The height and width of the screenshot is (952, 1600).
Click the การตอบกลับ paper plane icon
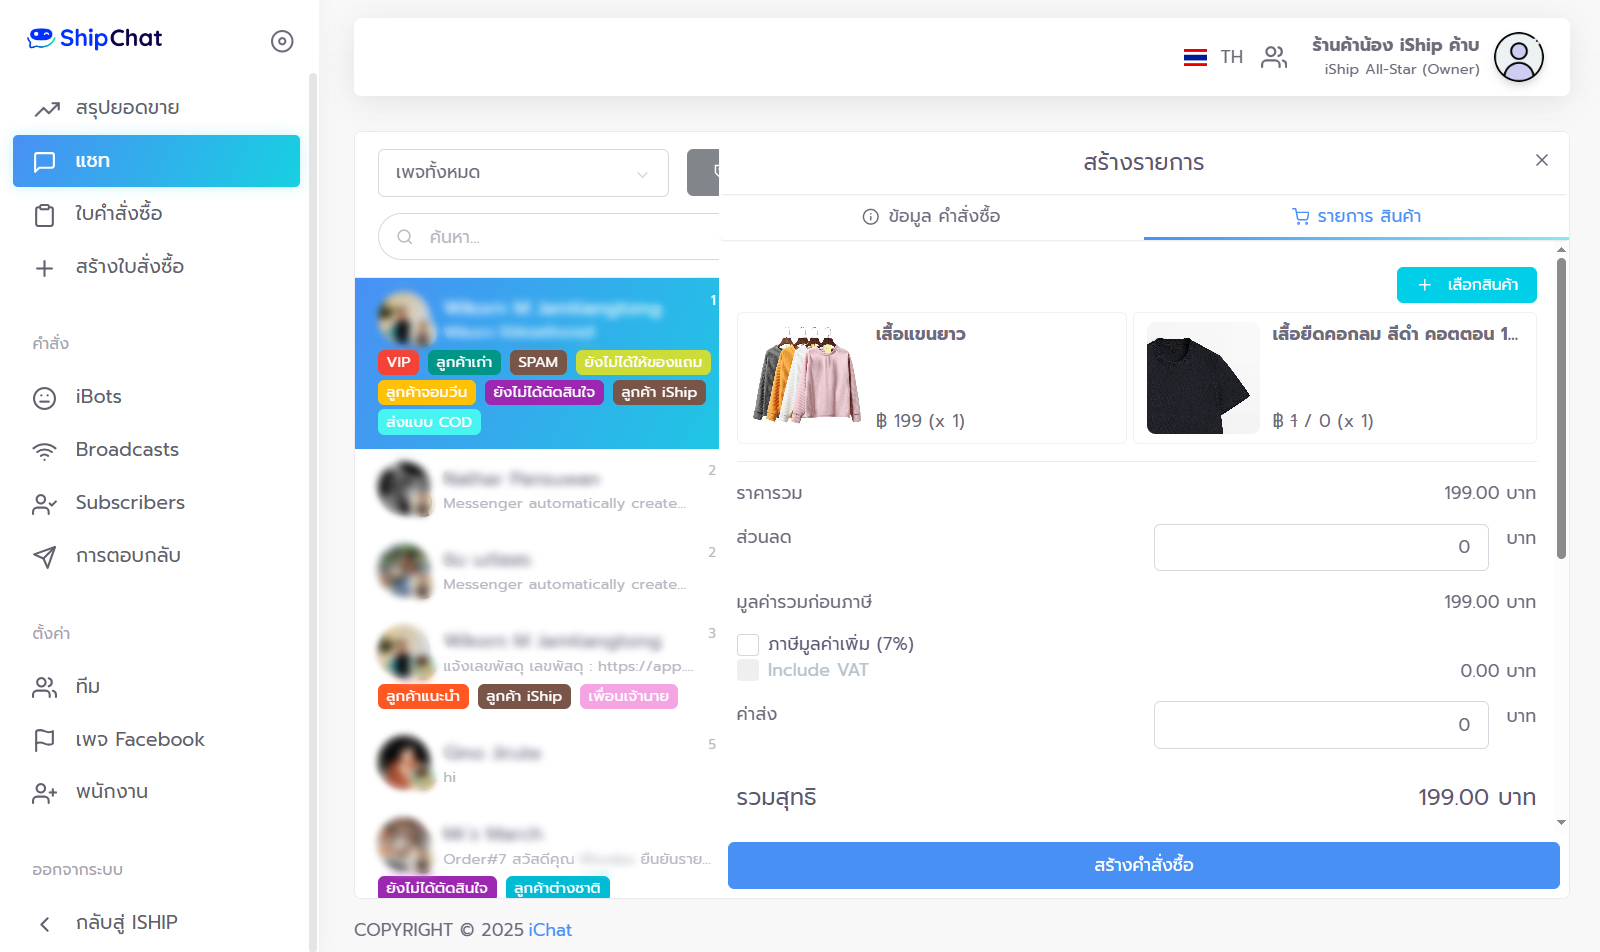pos(45,557)
